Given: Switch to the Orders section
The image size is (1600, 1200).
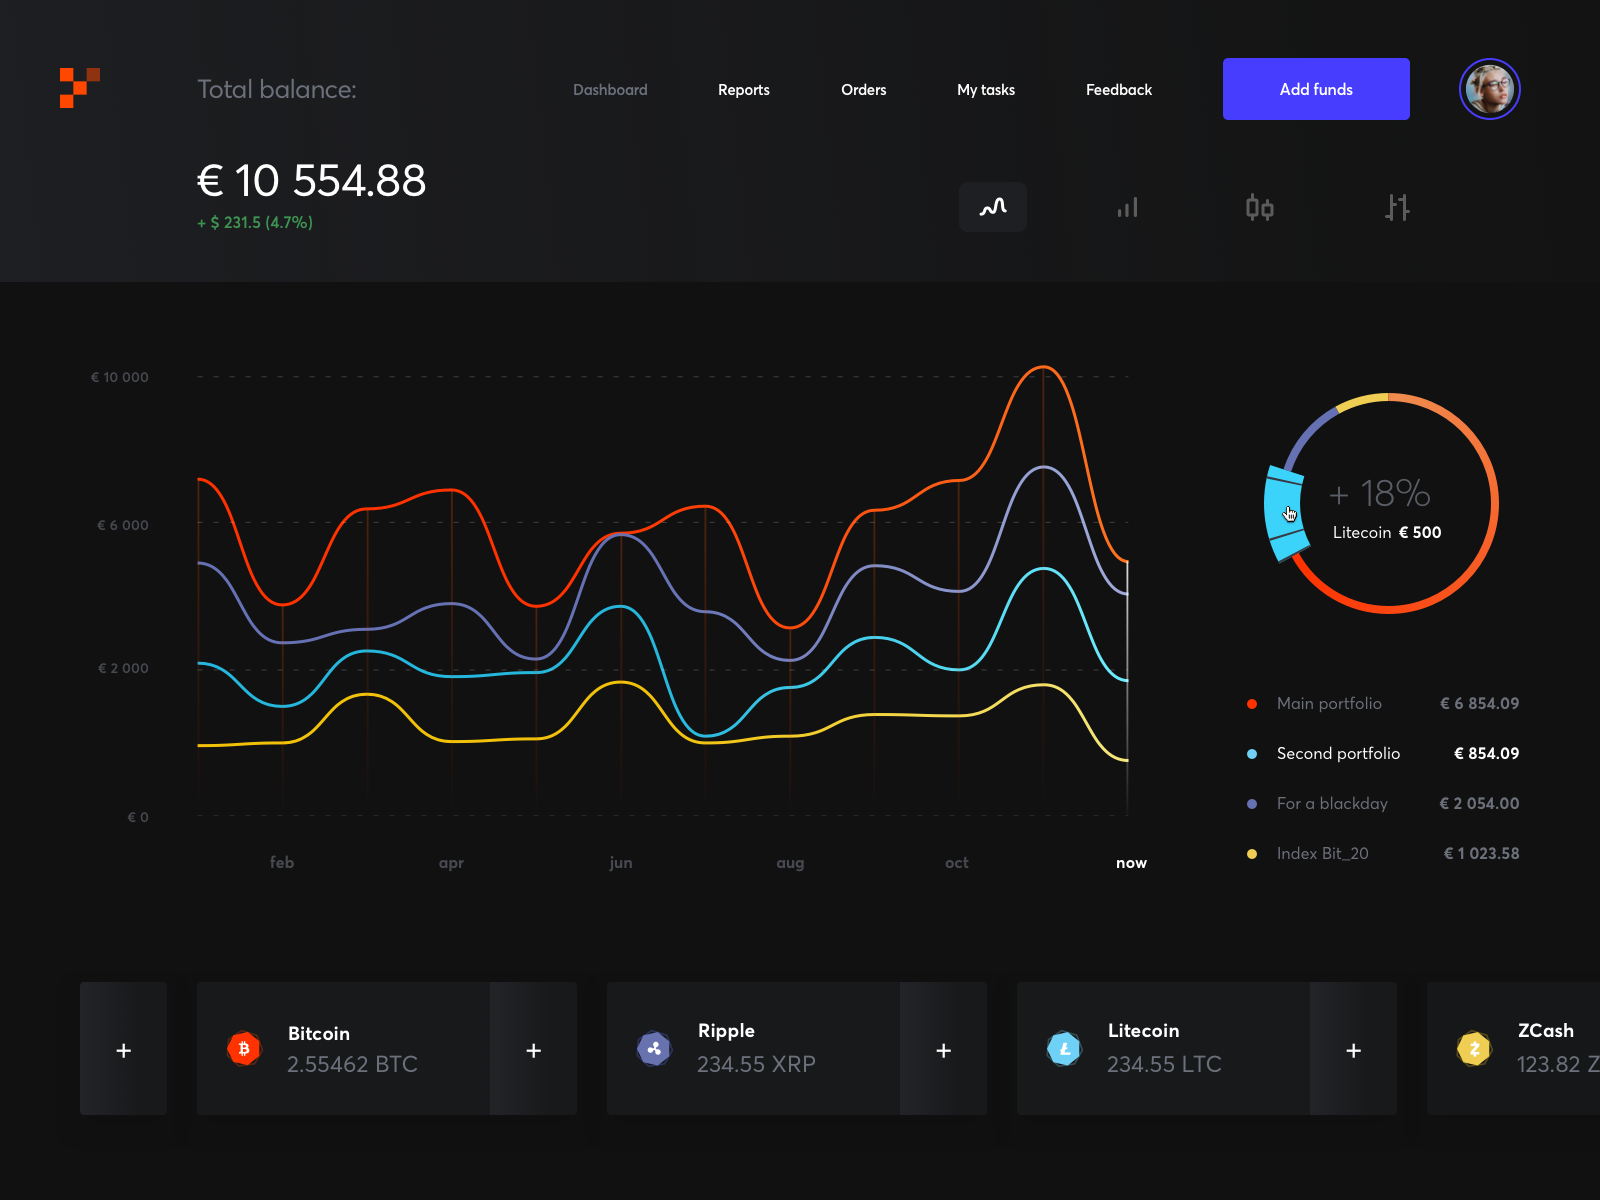Looking at the screenshot, I should [x=863, y=89].
